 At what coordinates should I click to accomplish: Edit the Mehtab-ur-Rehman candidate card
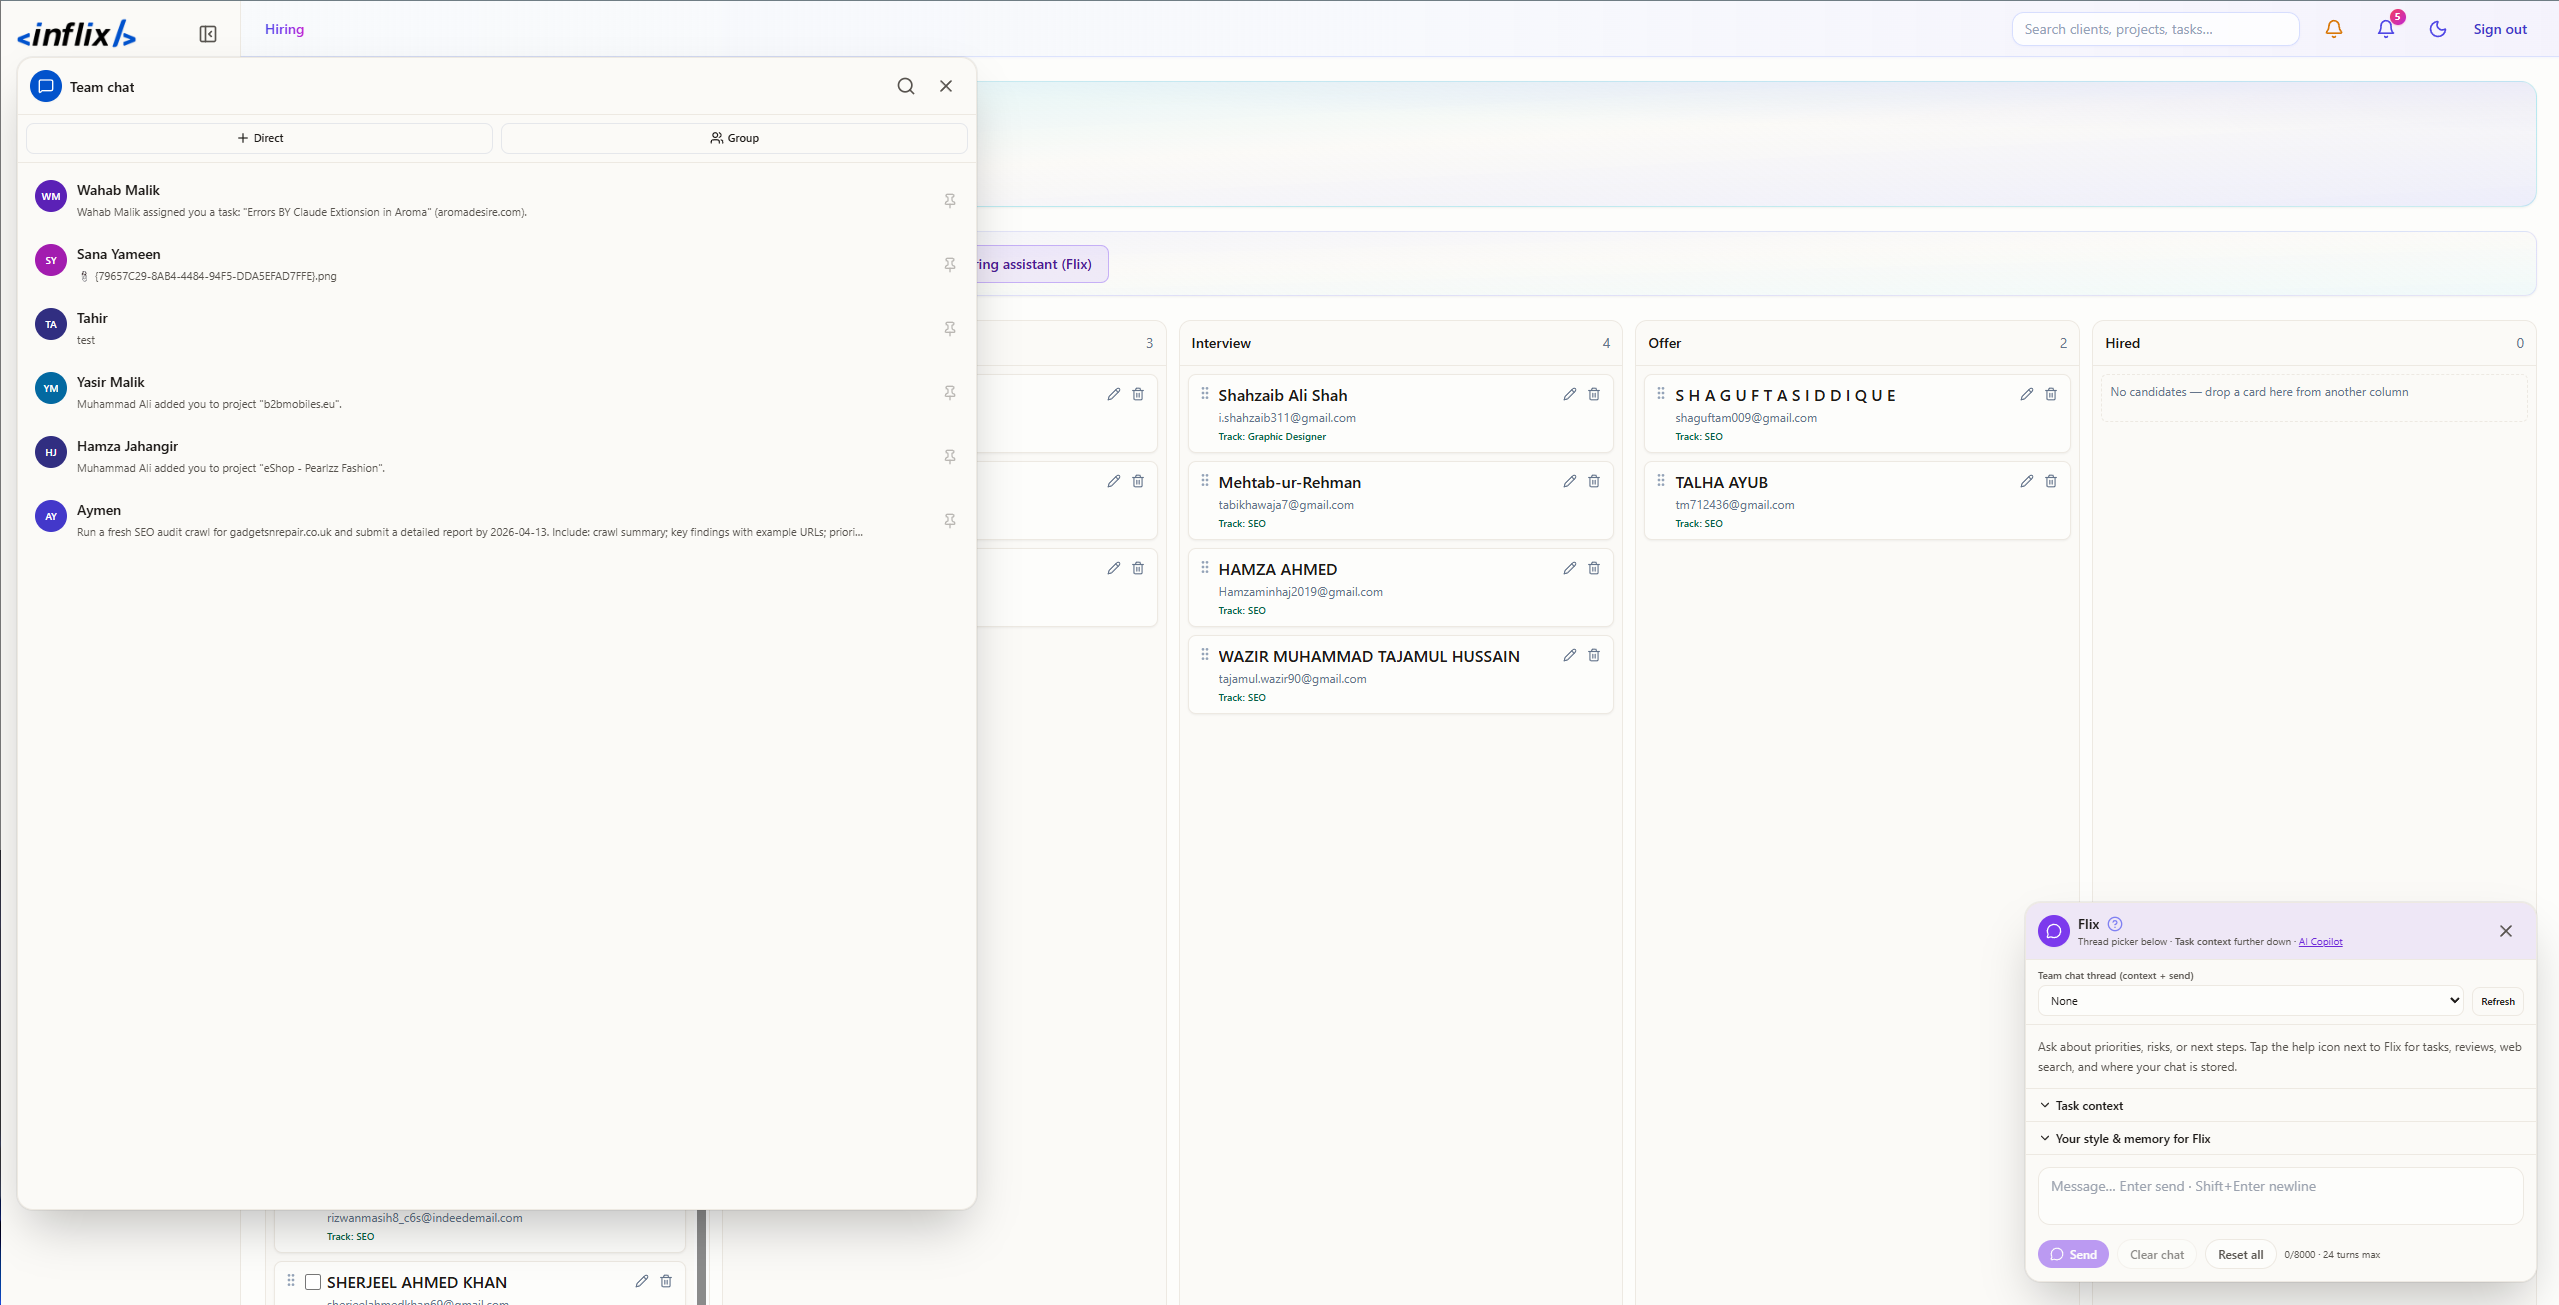1570,481
